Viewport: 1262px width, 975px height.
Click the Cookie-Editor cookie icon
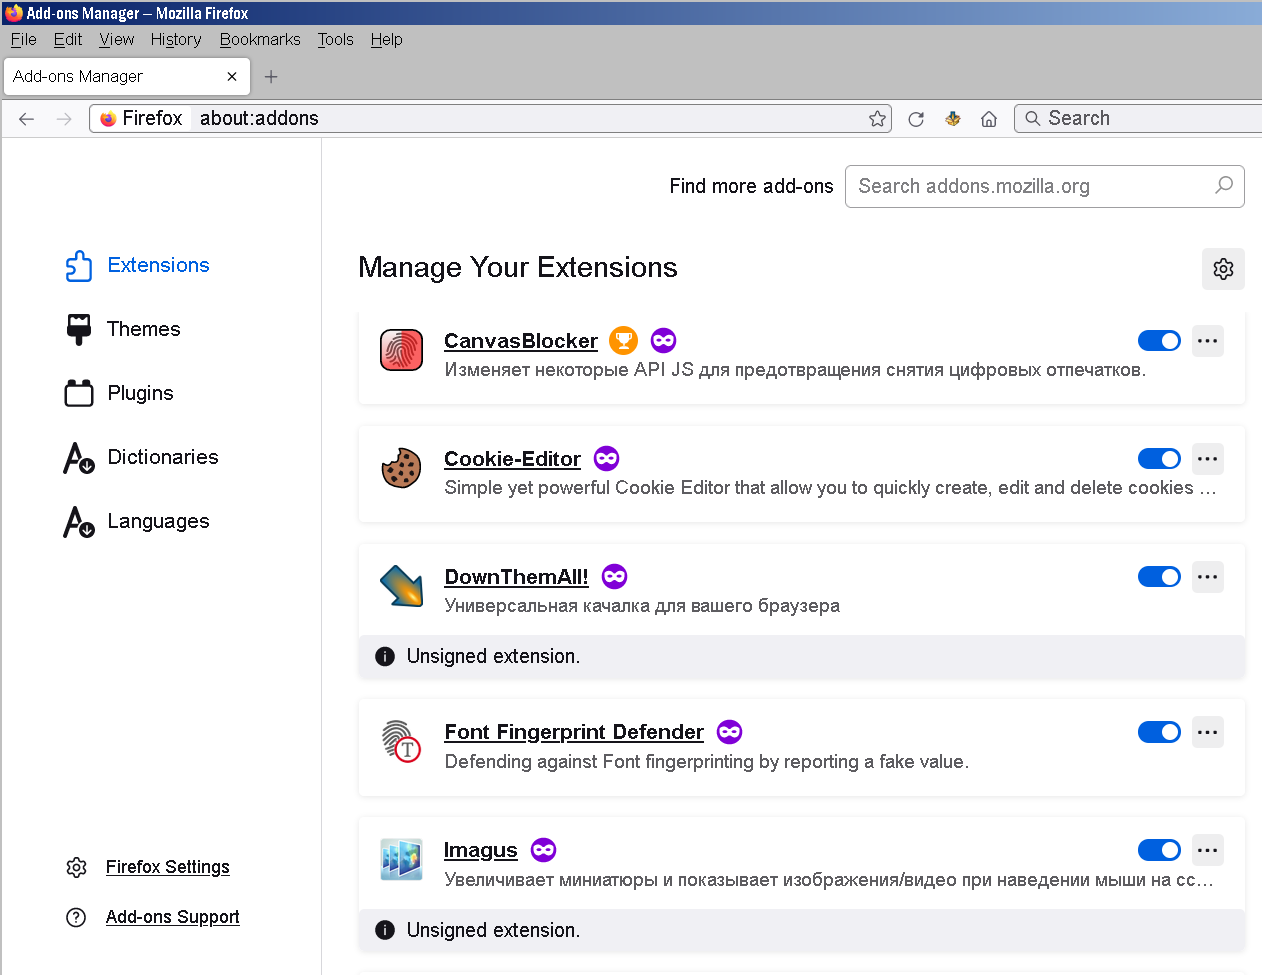pyautogui.click(x=401, y=468)
